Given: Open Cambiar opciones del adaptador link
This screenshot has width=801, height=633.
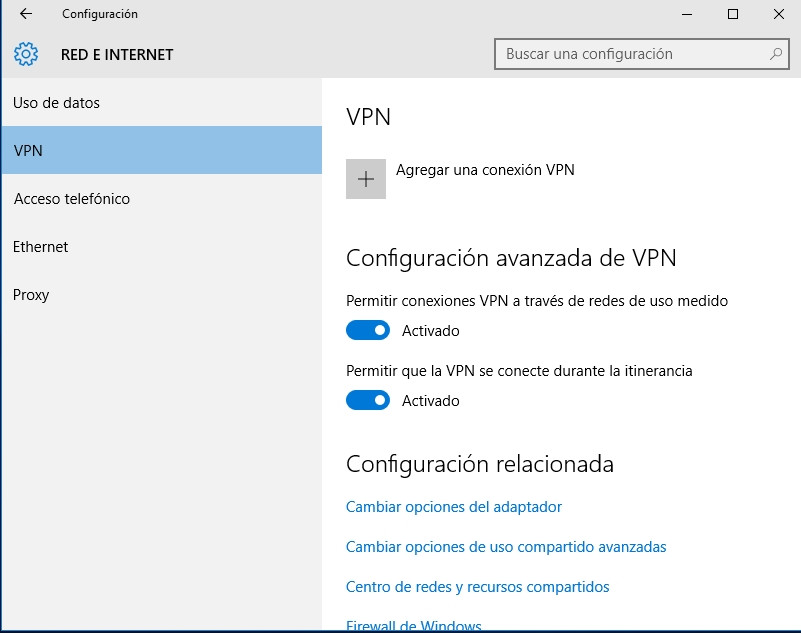Looking at the screenshot, I should pos(454,507).
